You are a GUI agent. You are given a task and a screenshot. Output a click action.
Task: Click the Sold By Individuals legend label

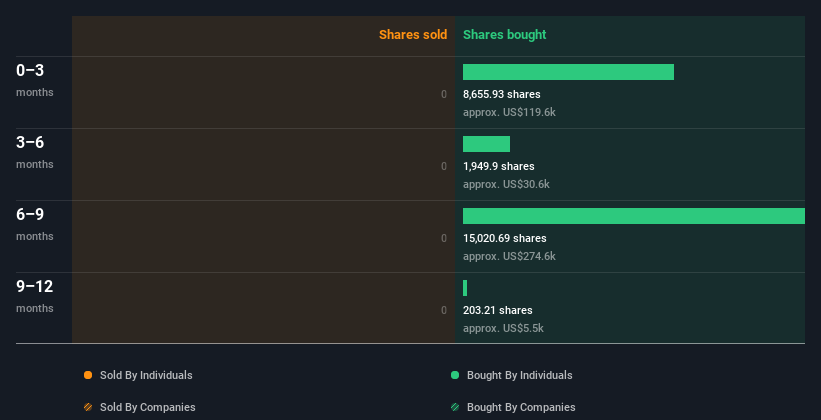[x=146, y=375]
